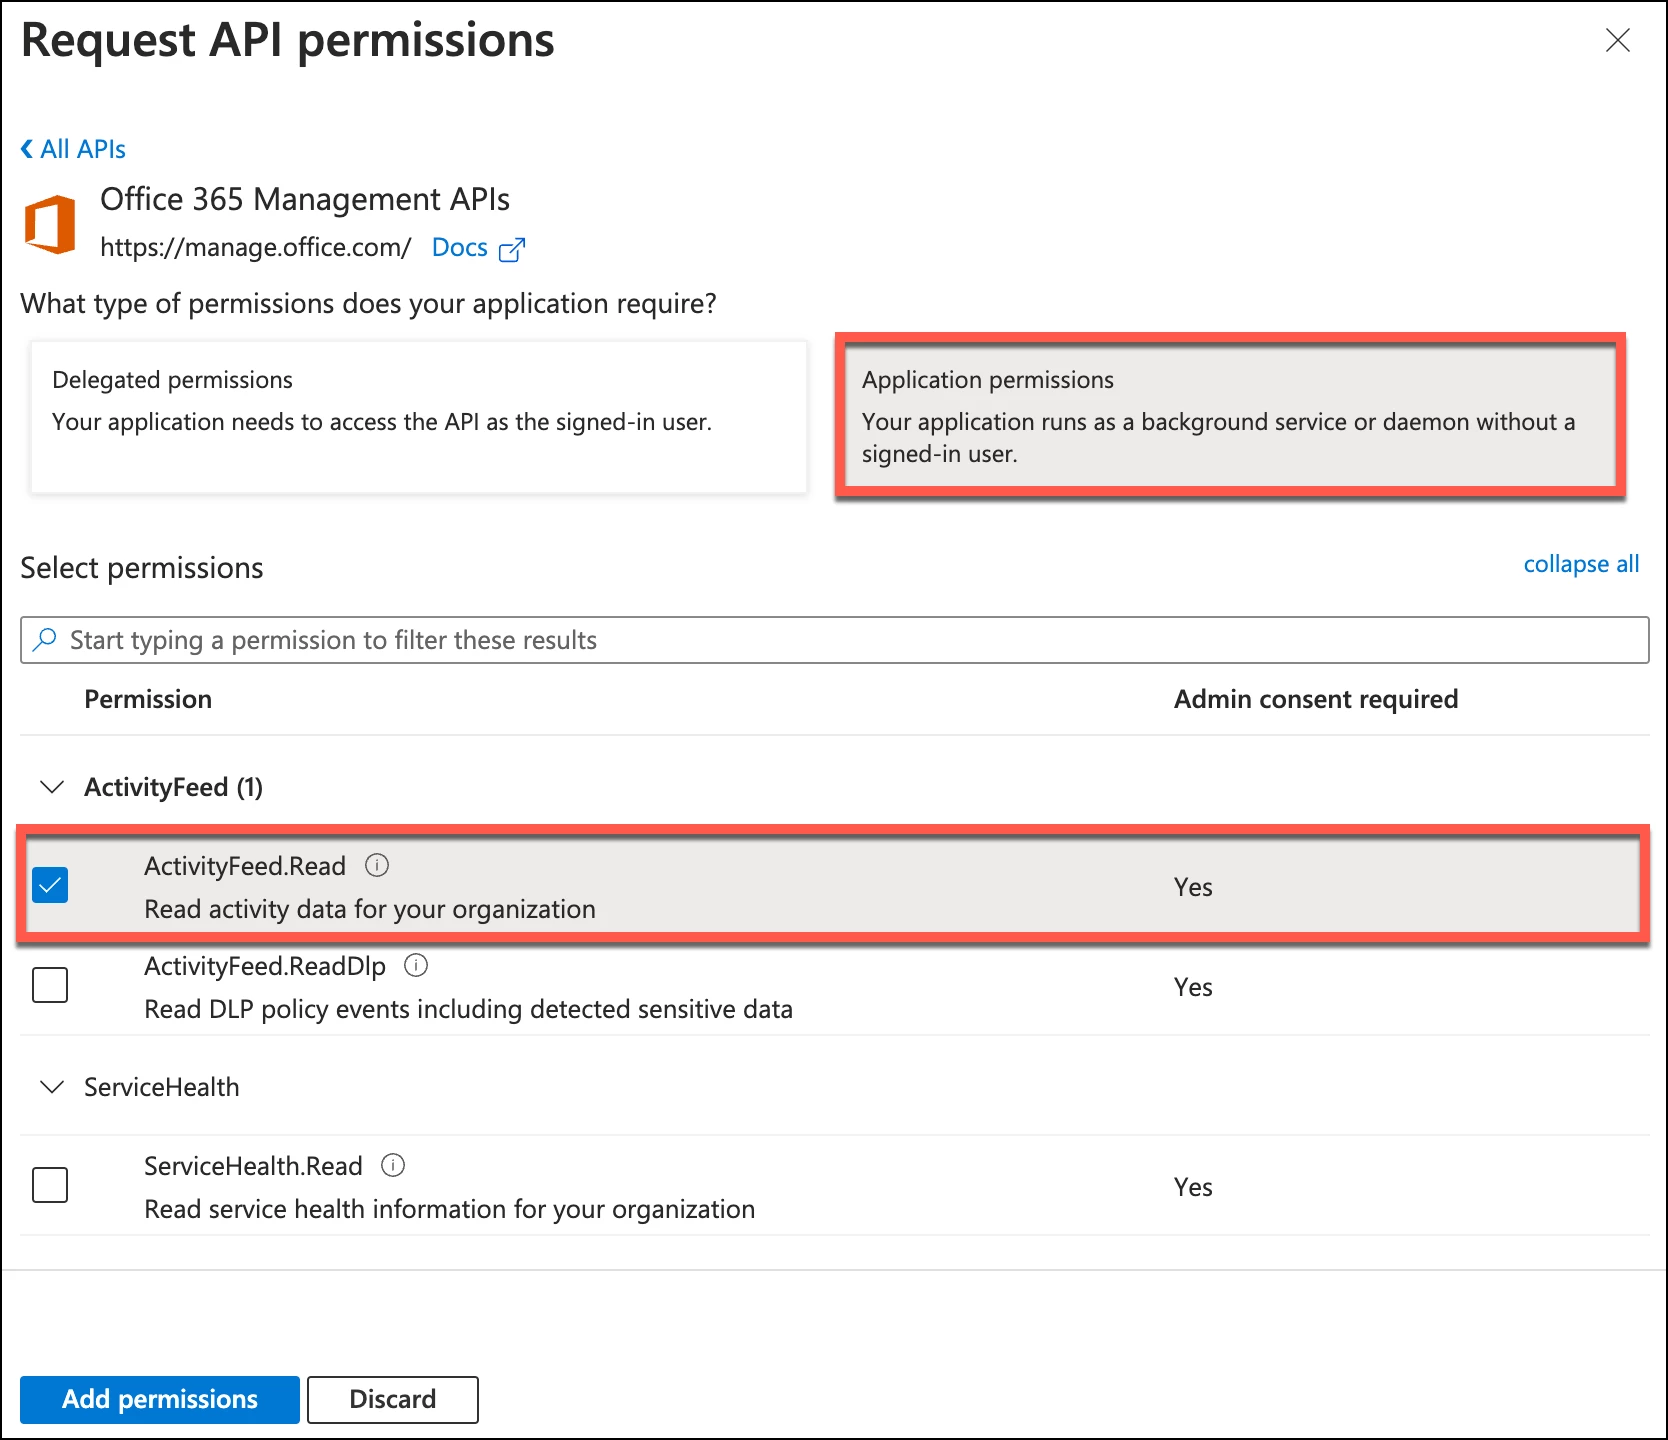Click 'Read service health information' description
Image resolution: width=1668 pixels, height=1440 pixels.
(x=450, y=1209)
